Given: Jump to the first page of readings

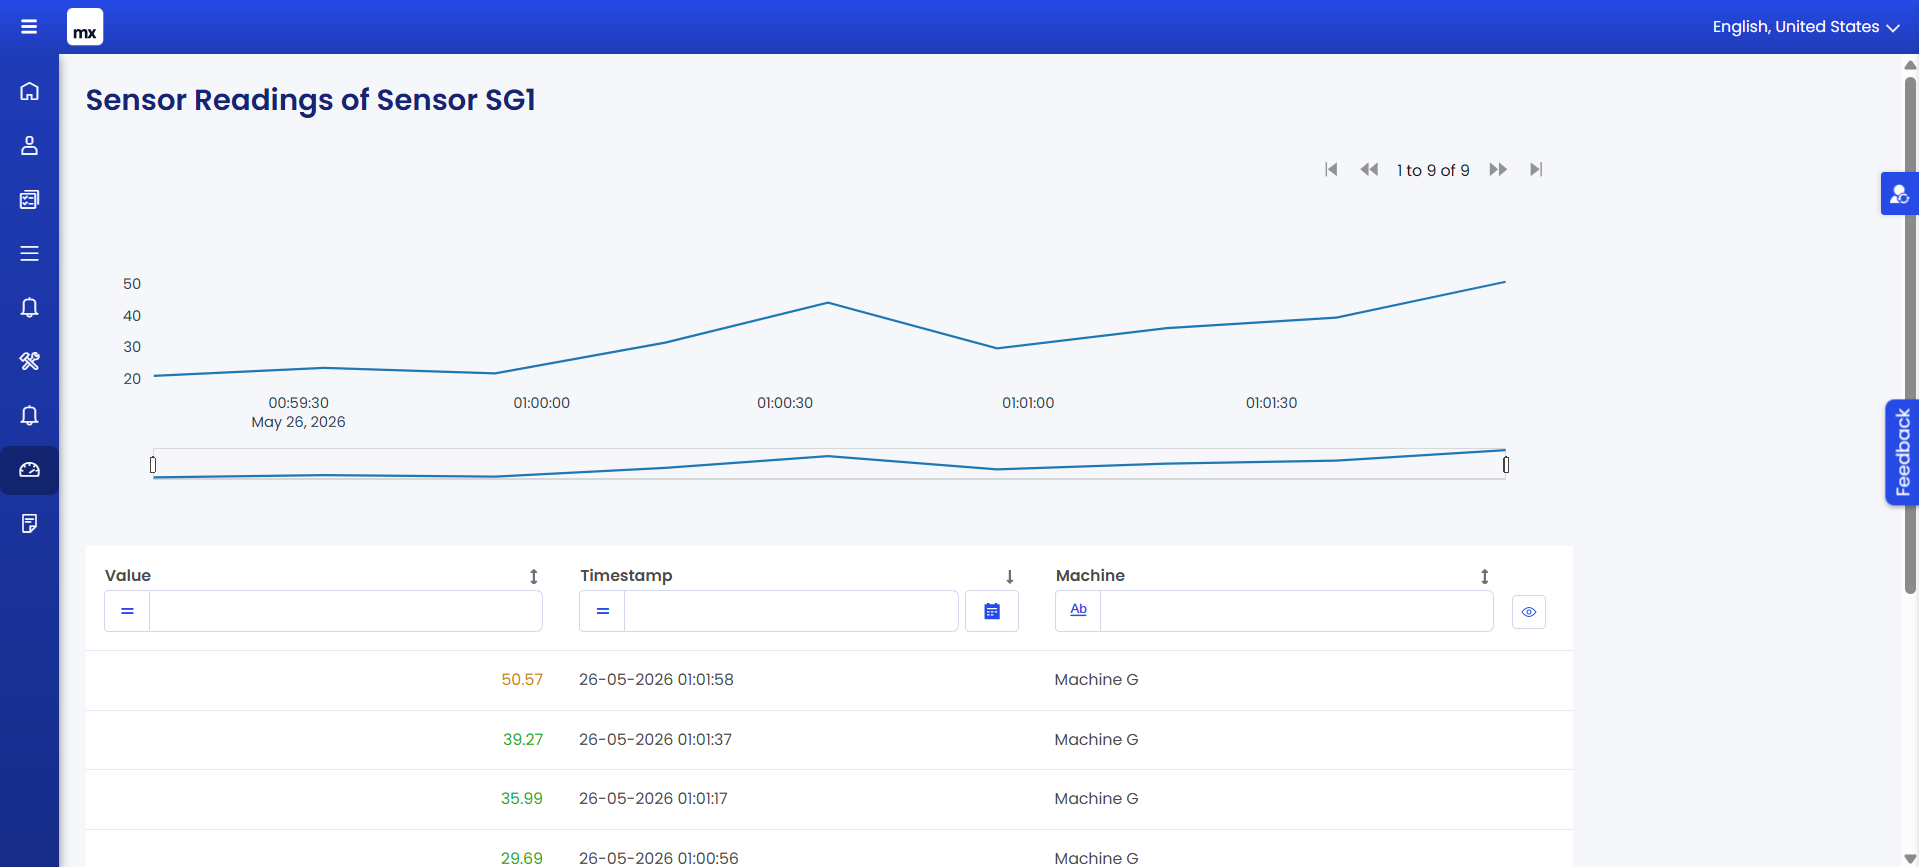Looking at the screenshot, I should point(1331,170).
